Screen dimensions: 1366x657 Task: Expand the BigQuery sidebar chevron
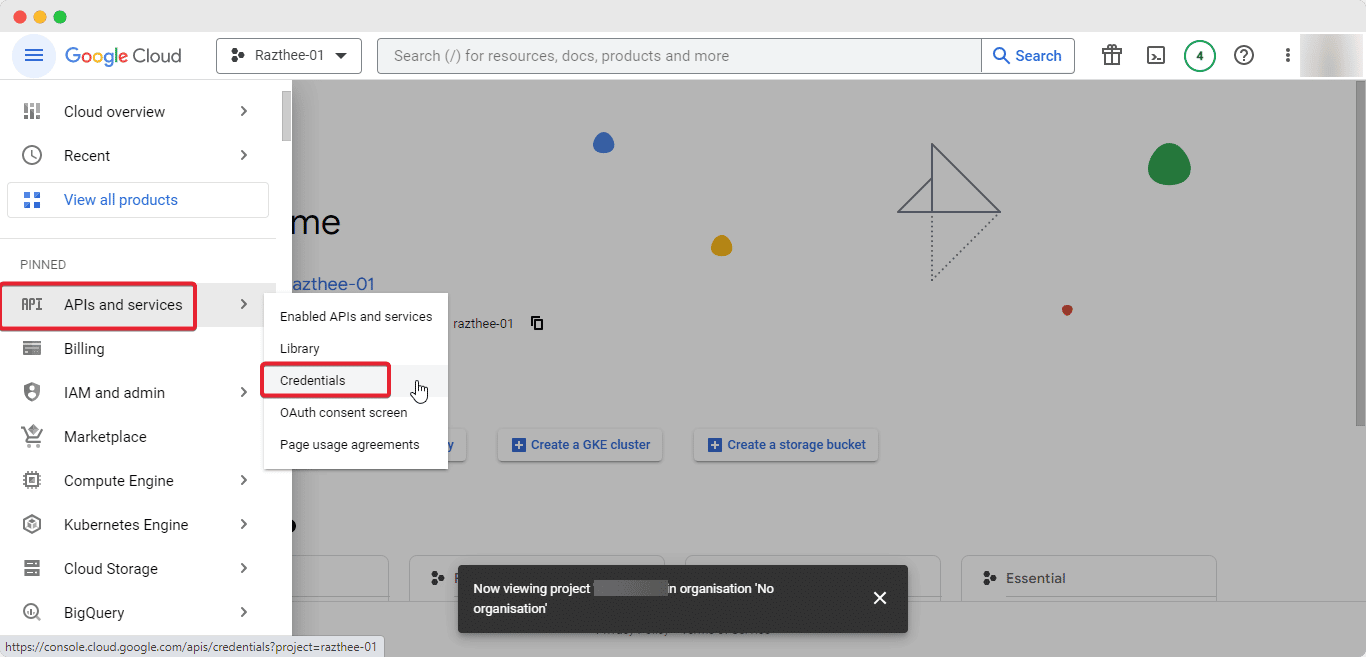pos(243,612)
